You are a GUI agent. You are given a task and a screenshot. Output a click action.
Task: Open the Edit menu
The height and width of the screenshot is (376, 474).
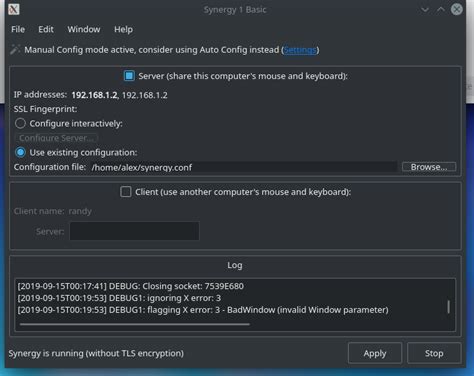(x=46, y=29)
